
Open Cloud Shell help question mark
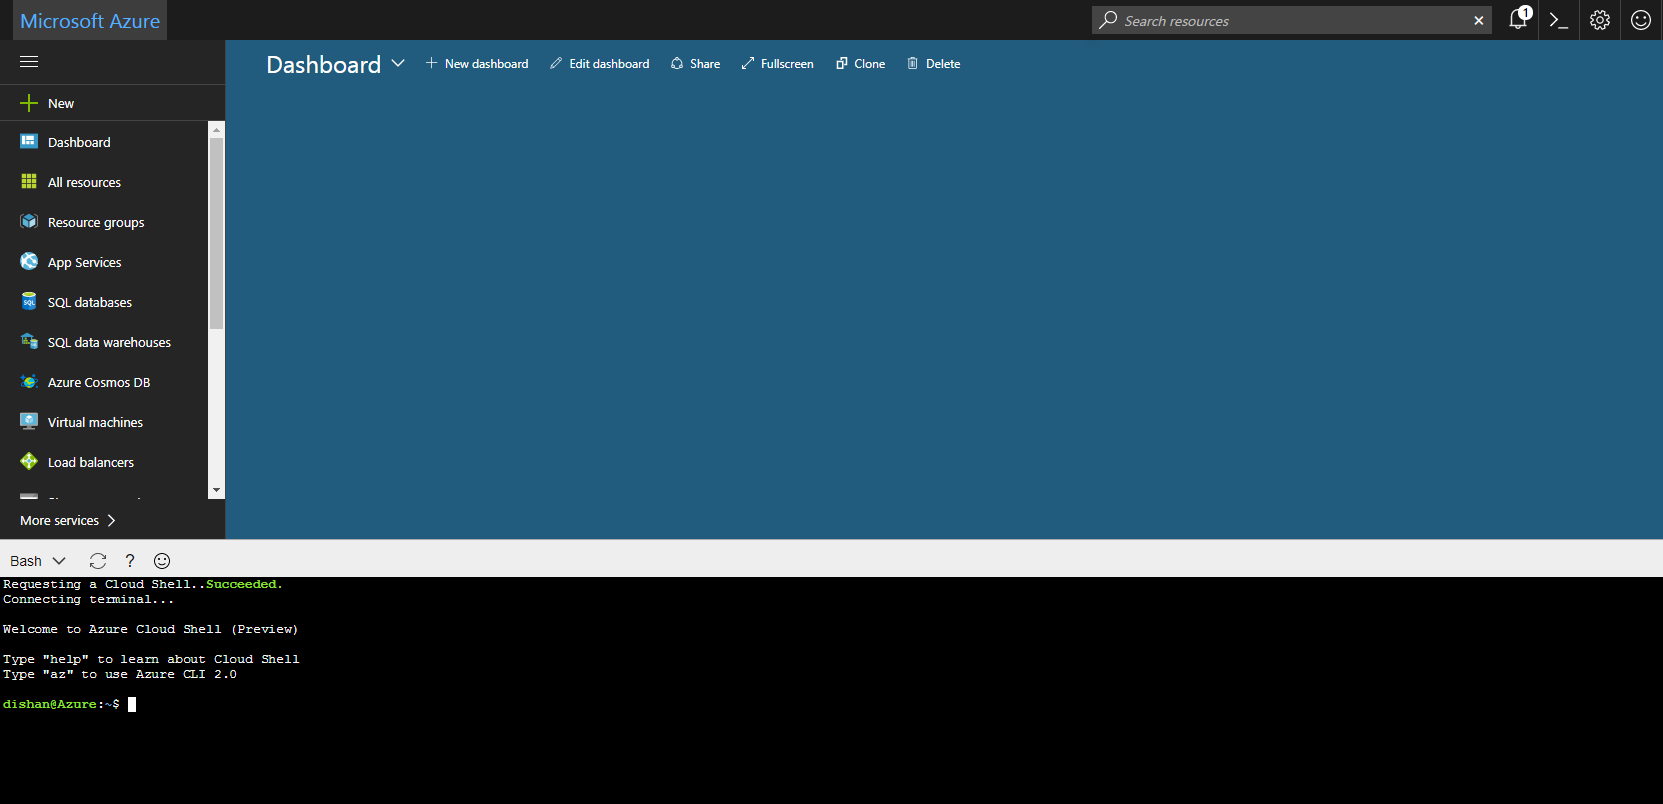130,561
